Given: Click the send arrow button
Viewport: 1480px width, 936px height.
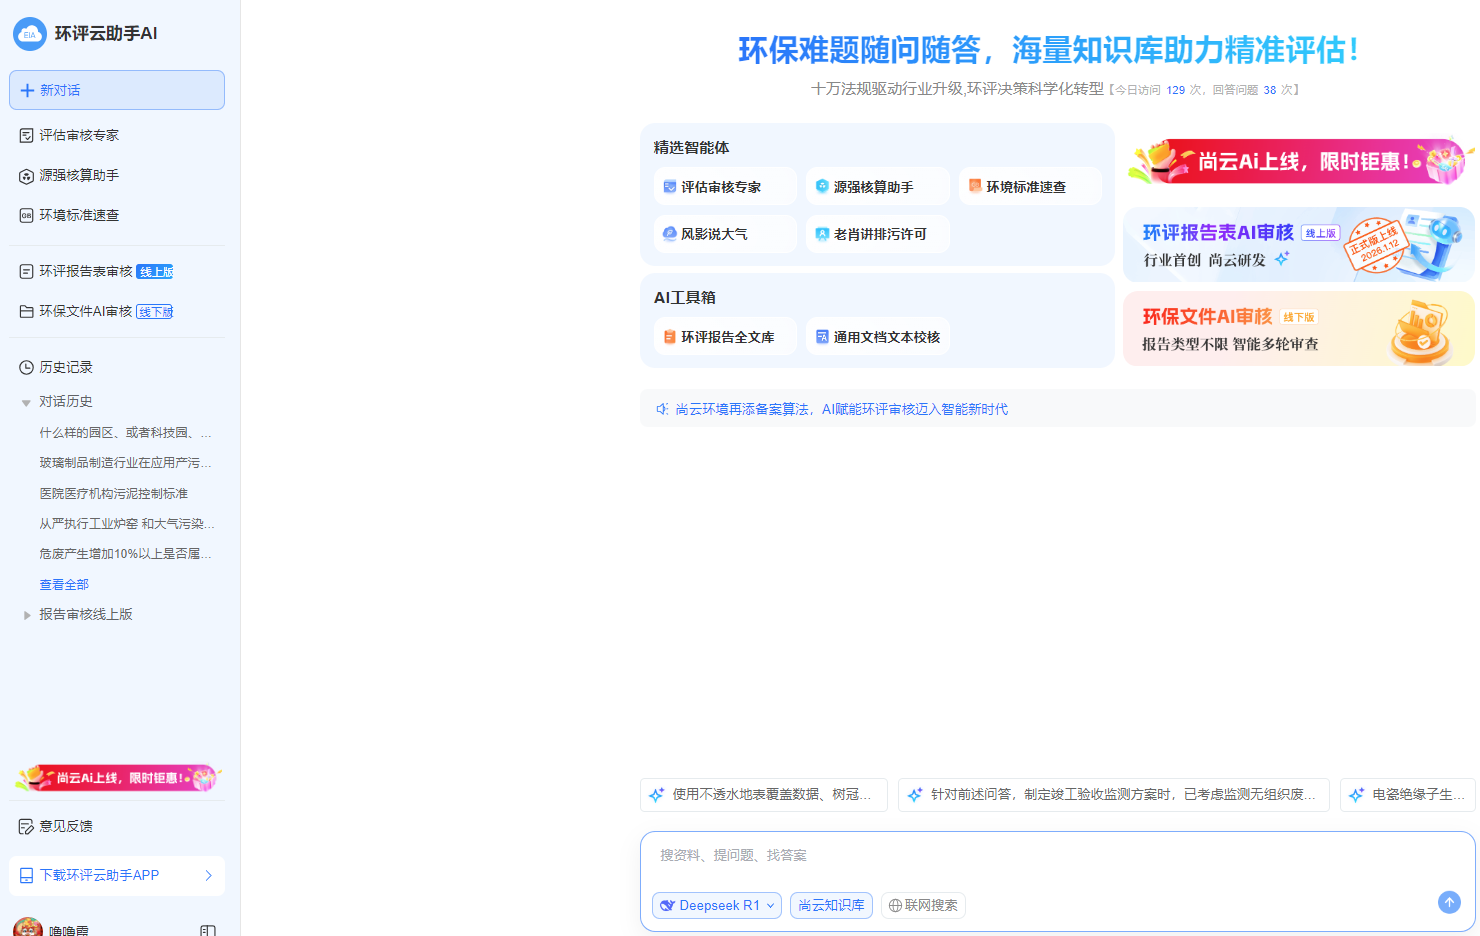Looking at the screenshot, I should tap(1448, 902).
